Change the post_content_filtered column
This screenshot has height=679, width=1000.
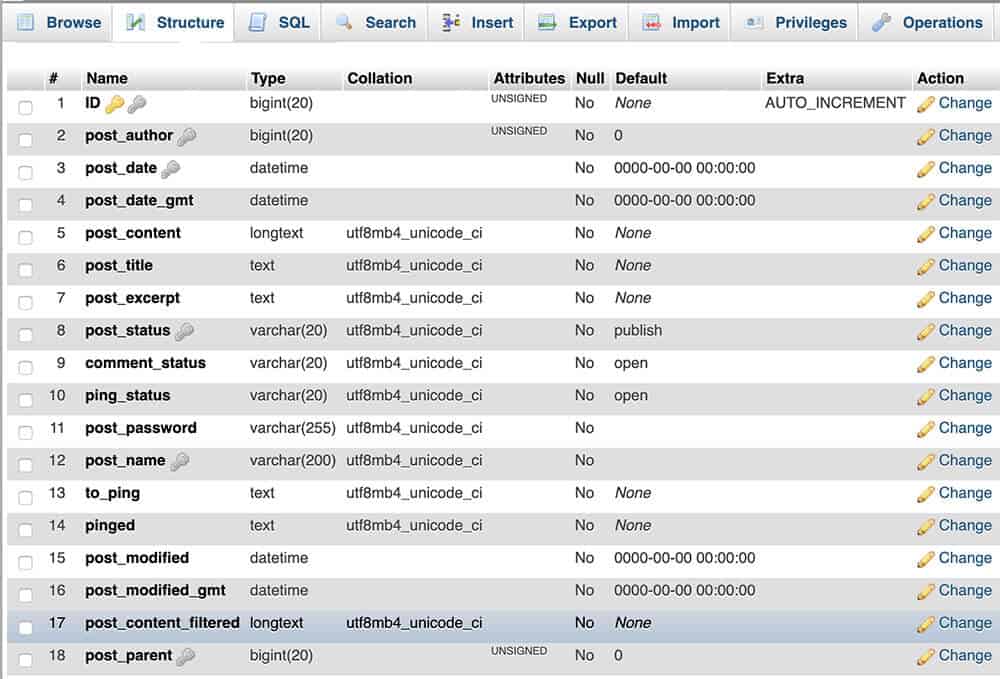pyautogui.click(x=965, y=623)
